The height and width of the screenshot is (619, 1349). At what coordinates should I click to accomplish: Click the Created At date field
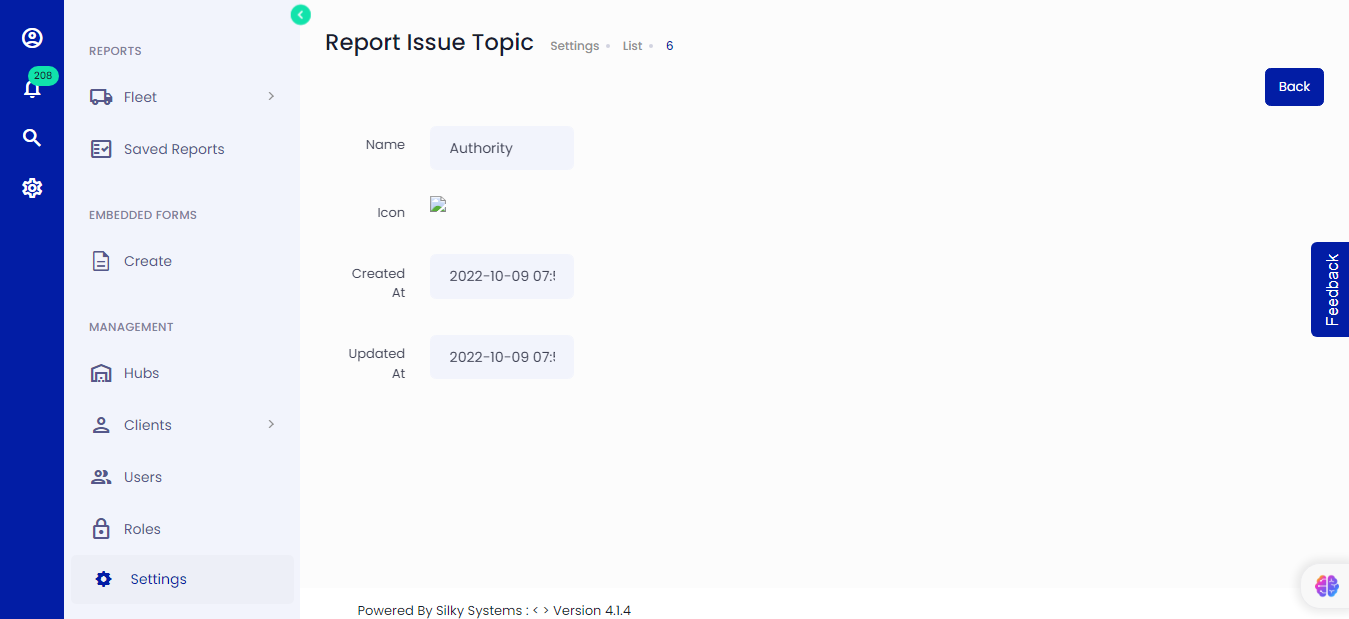coord(501,276)
